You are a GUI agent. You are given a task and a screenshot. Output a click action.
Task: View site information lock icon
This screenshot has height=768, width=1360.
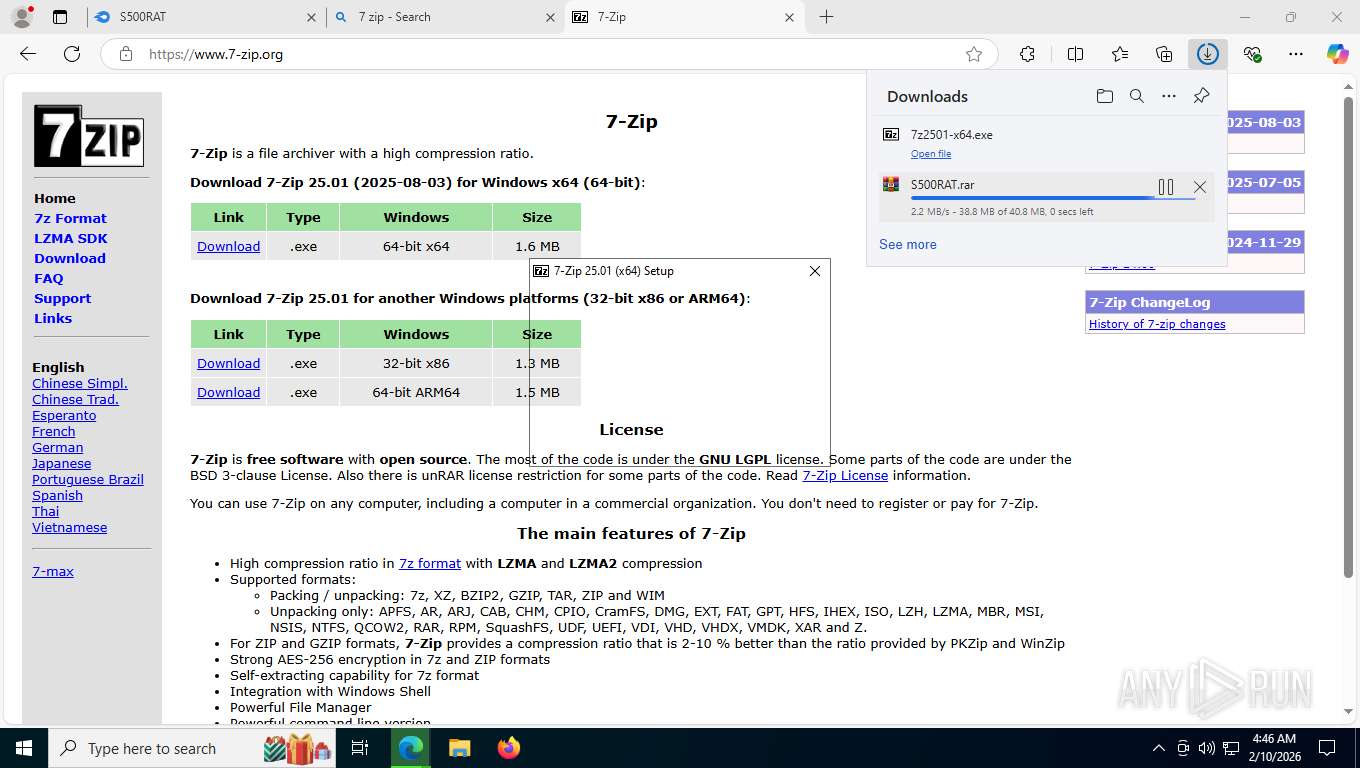point(125,54)
